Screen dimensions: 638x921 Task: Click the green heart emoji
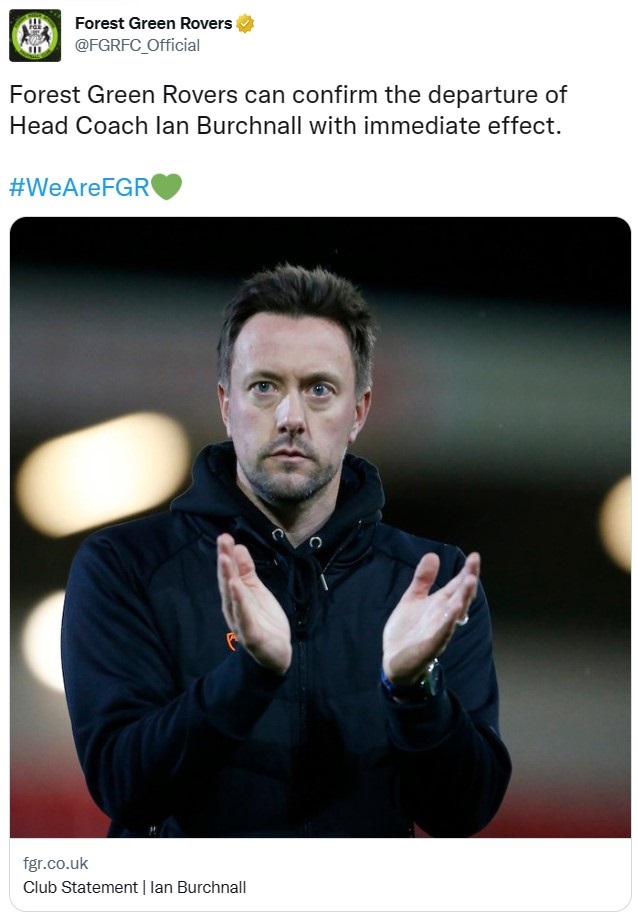pyautogui.click(x=167, y=187)
